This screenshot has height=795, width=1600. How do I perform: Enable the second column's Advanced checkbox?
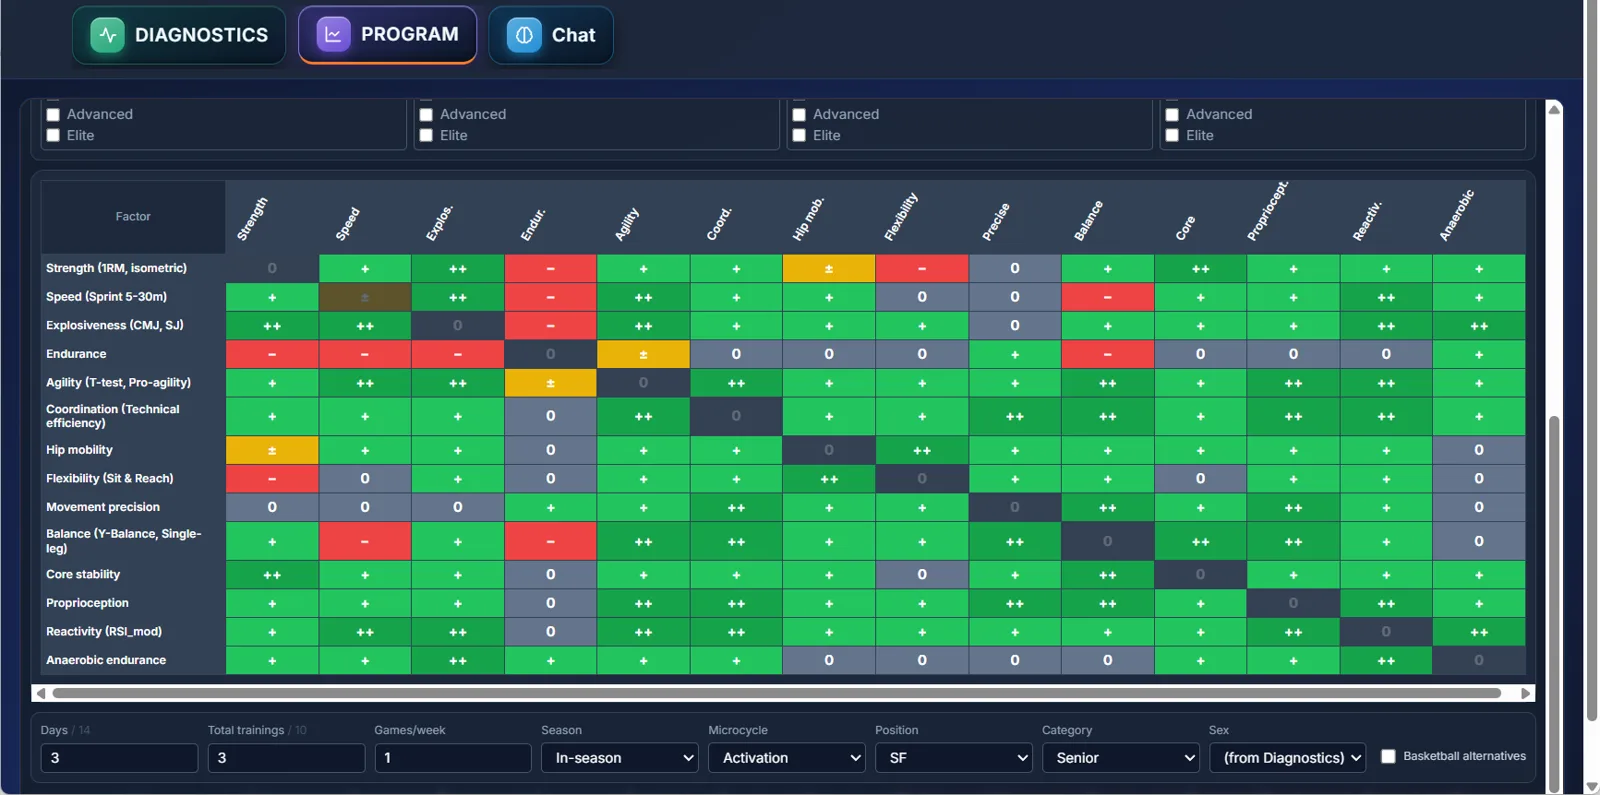(426, 114)
